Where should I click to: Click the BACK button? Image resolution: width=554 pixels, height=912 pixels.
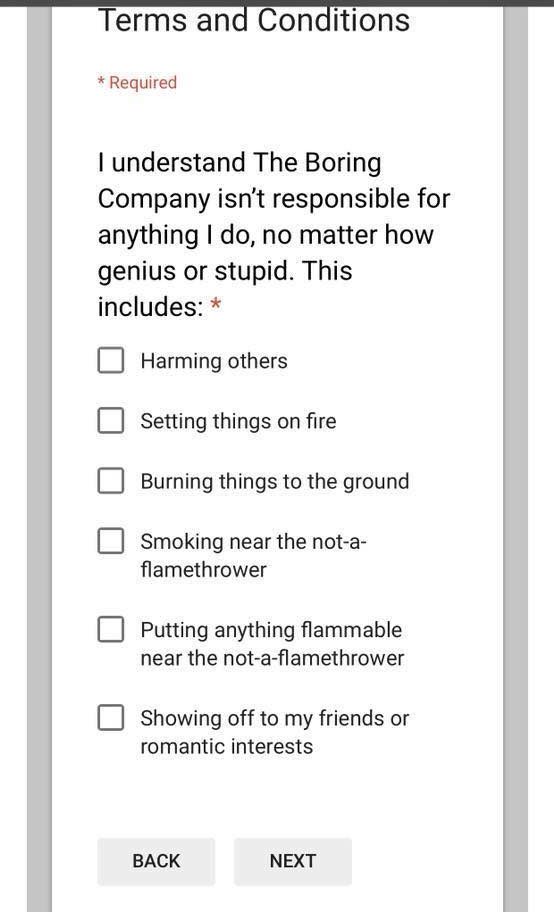(156, 861)
